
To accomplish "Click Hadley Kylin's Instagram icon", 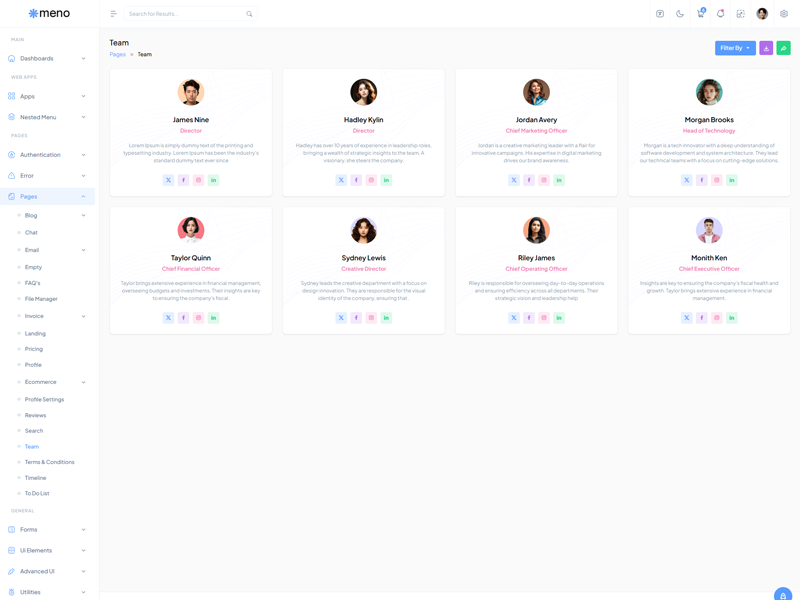I will coord(371,180).
